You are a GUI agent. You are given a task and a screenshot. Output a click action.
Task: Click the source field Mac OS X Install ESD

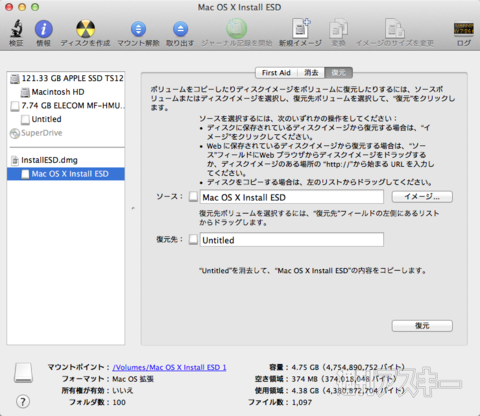pos(292,197)
